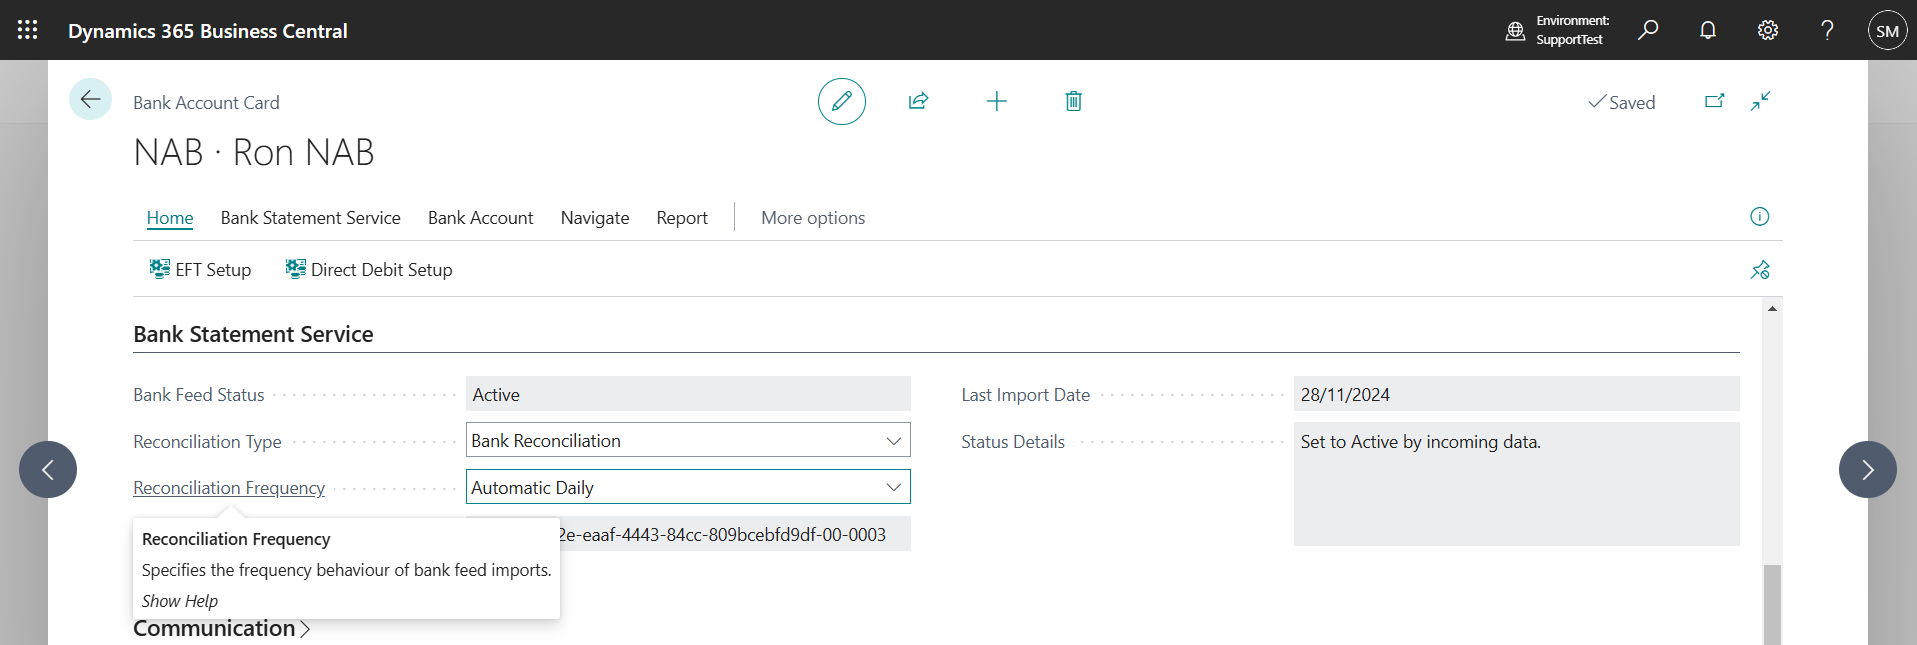This screenshot has height=645, width=1917.
Task: Open the Navigate menu
Action: (x=595, y=218)
